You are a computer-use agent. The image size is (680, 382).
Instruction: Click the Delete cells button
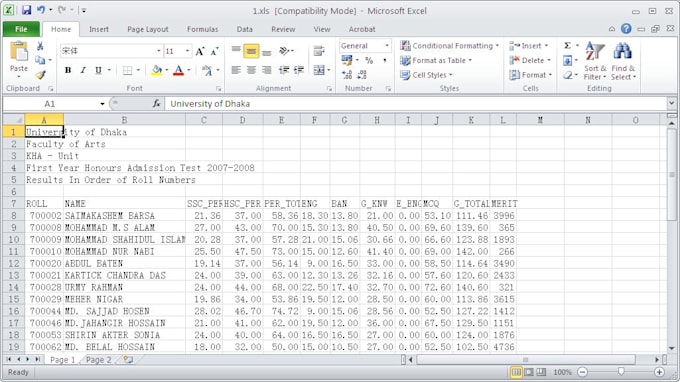pyautogui.click(x=530, y=60)
